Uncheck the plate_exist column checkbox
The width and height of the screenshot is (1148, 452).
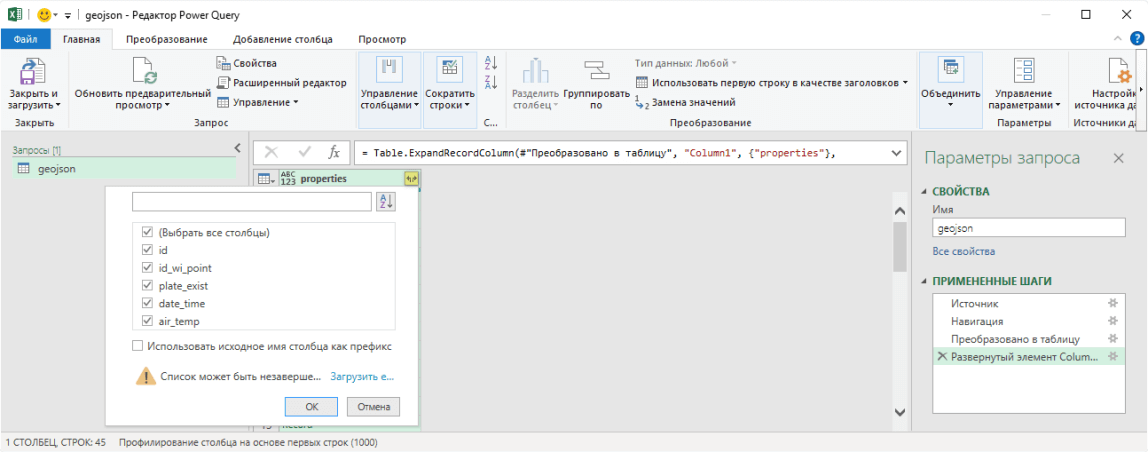coord(148,286)
